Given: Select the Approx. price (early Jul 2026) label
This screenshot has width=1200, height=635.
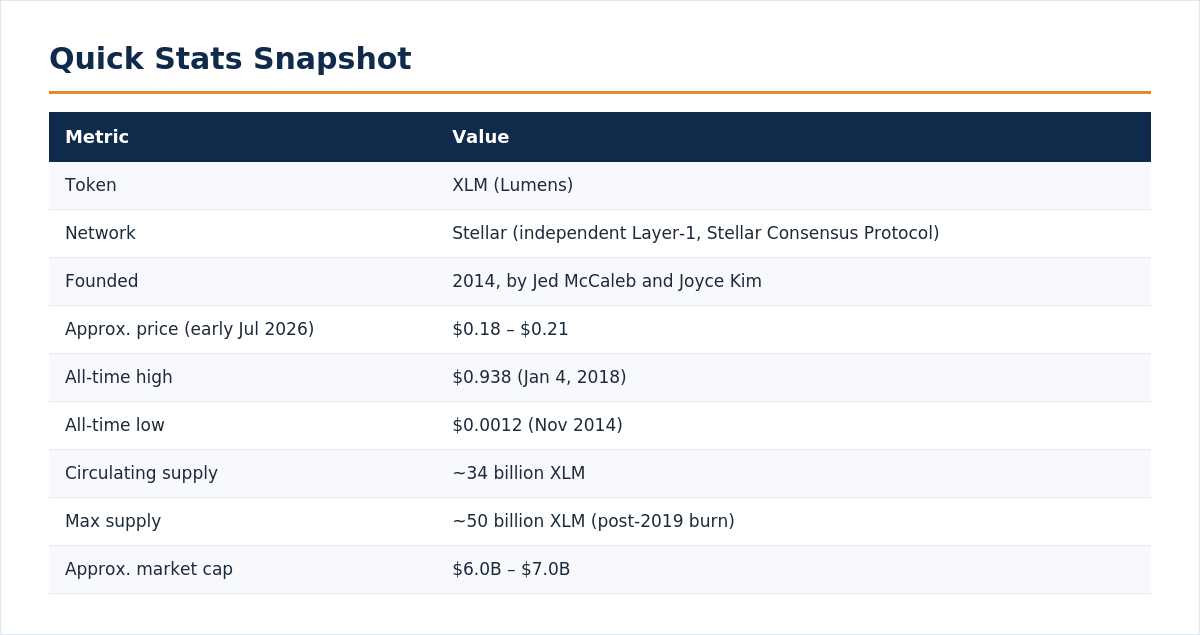Looking at the screenshot, I should pos(190,329).
